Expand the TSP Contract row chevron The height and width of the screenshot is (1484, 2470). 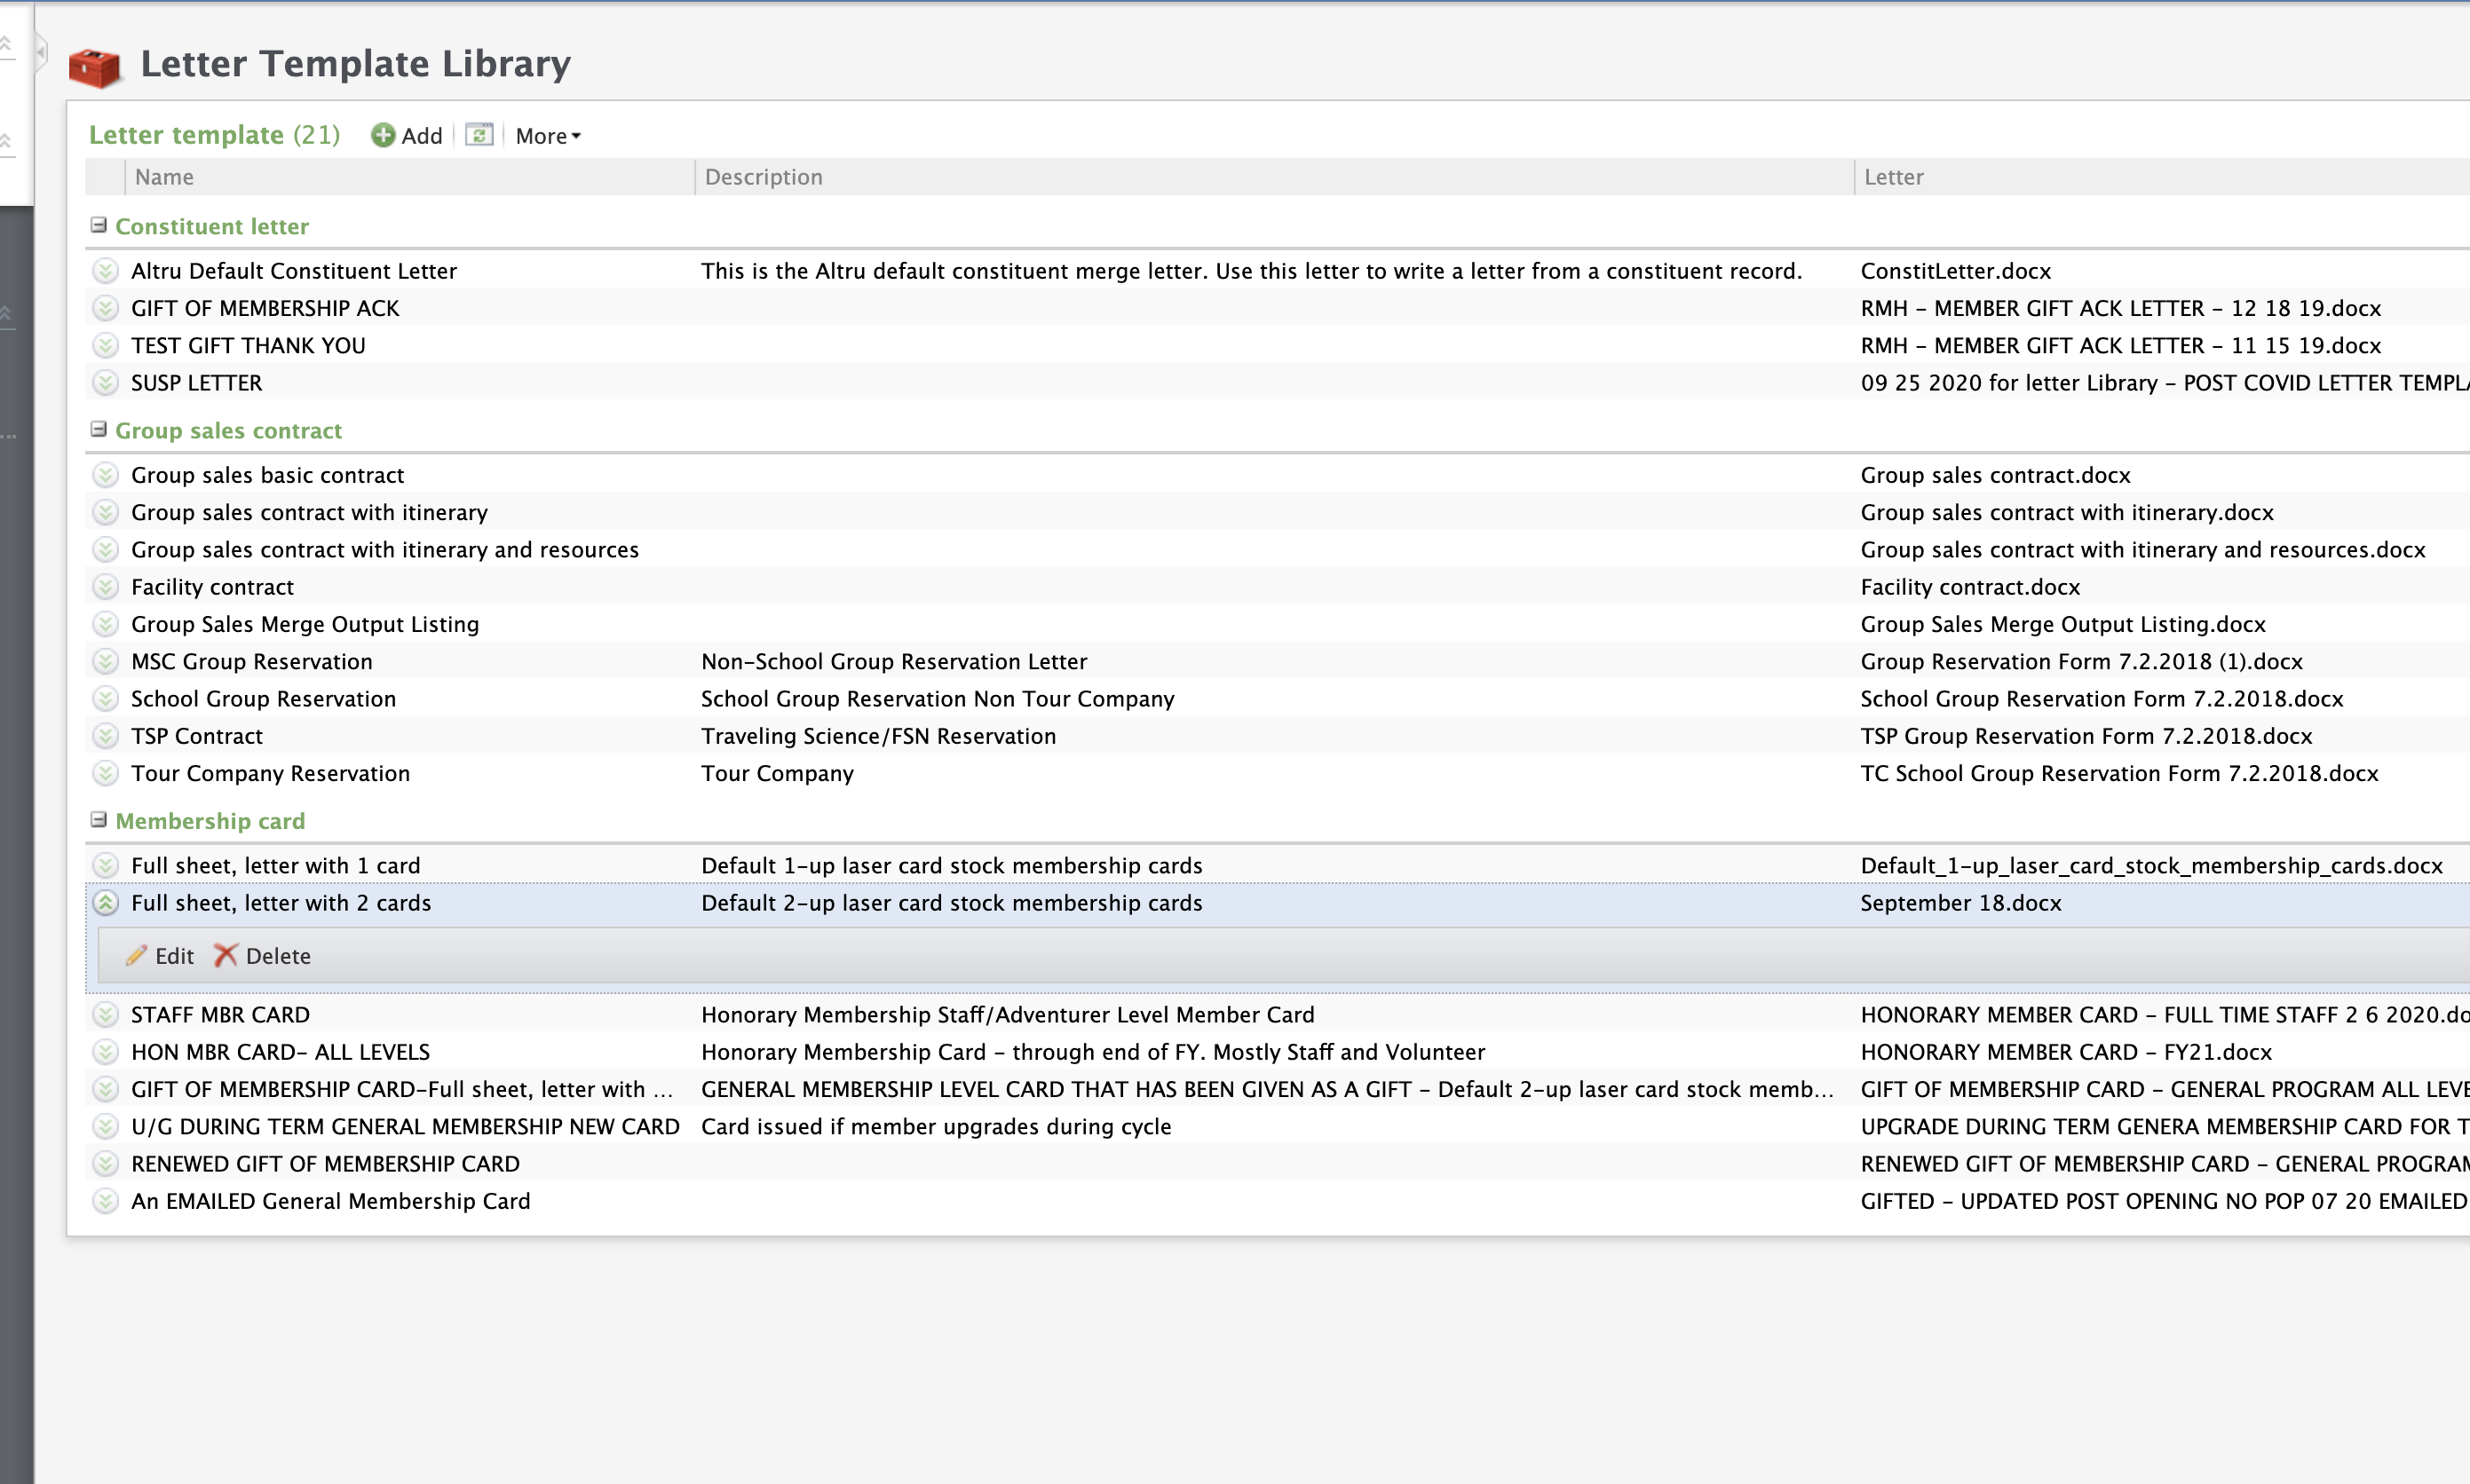pyautogui.click(x=105, y=736)
